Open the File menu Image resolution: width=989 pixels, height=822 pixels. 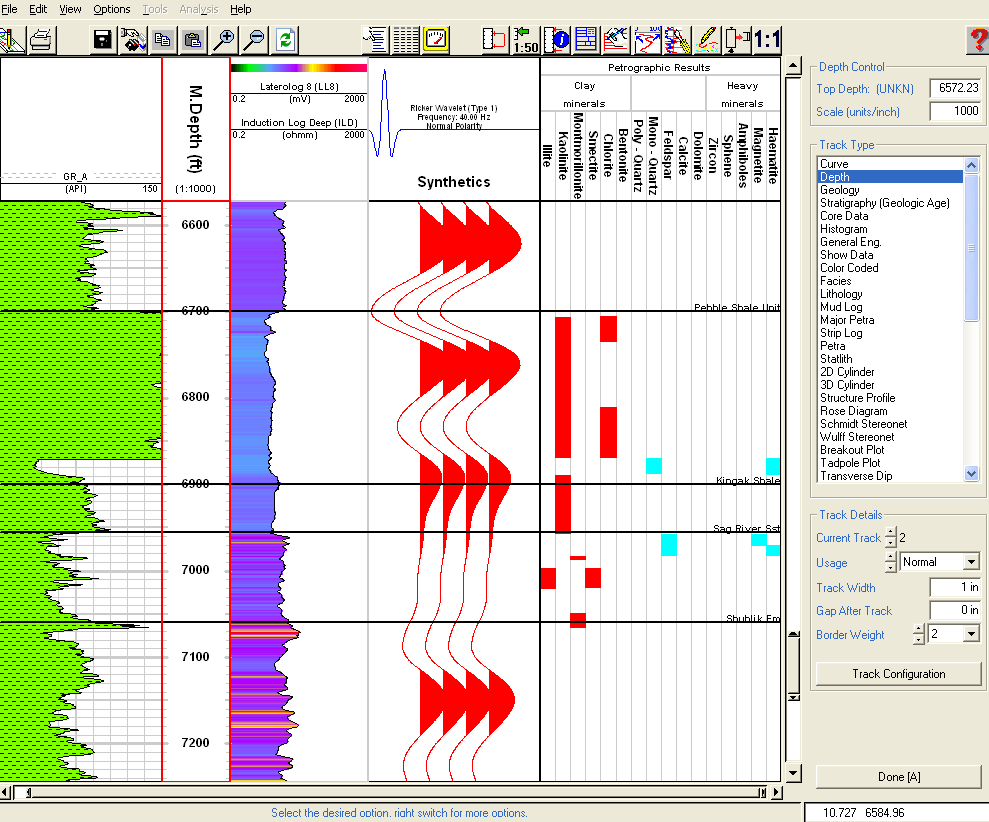9,9
